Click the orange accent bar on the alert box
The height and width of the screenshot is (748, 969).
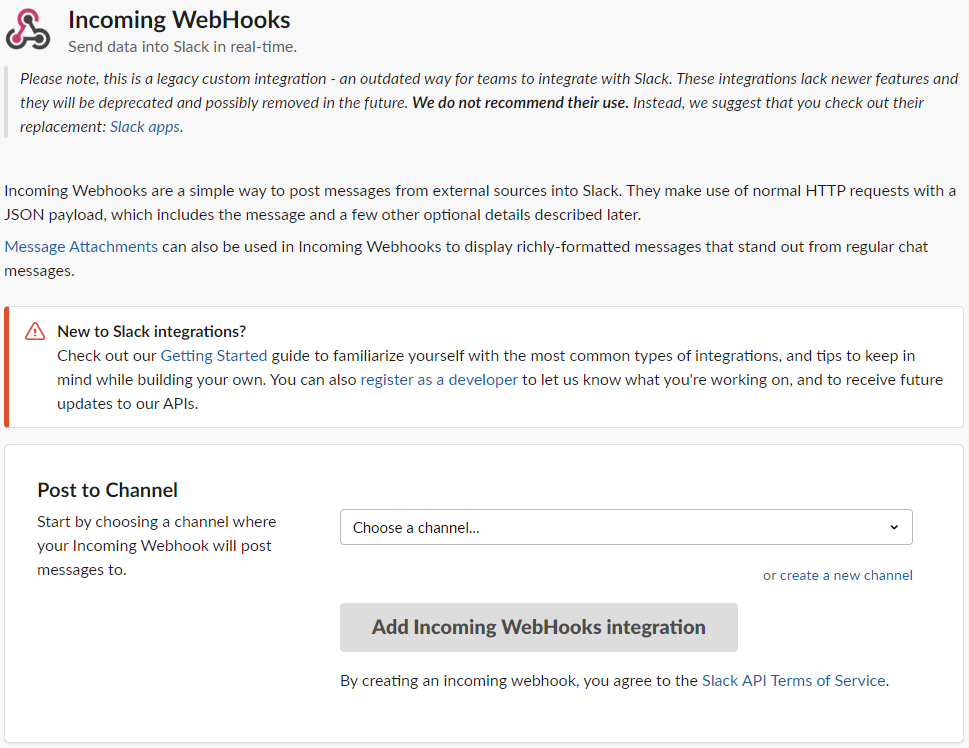coord(7,367)
